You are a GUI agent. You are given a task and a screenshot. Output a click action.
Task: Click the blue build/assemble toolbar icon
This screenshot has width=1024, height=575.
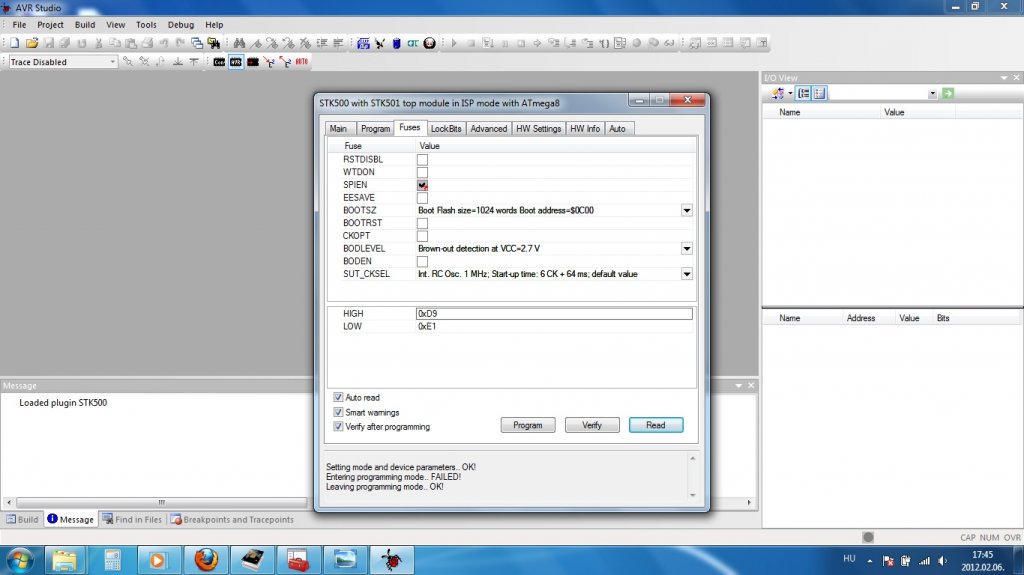[x=363, y=43]
